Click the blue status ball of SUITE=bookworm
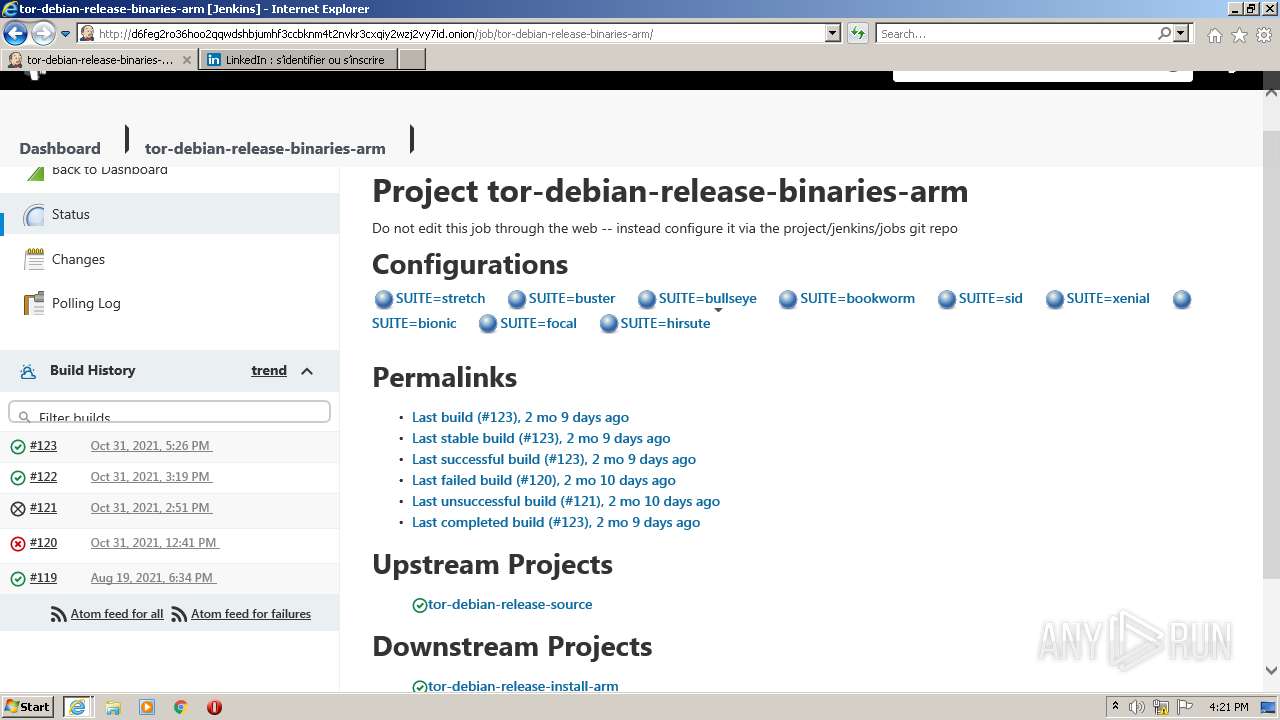This screenshot has height=720, width=1280. tap(788, 299)
